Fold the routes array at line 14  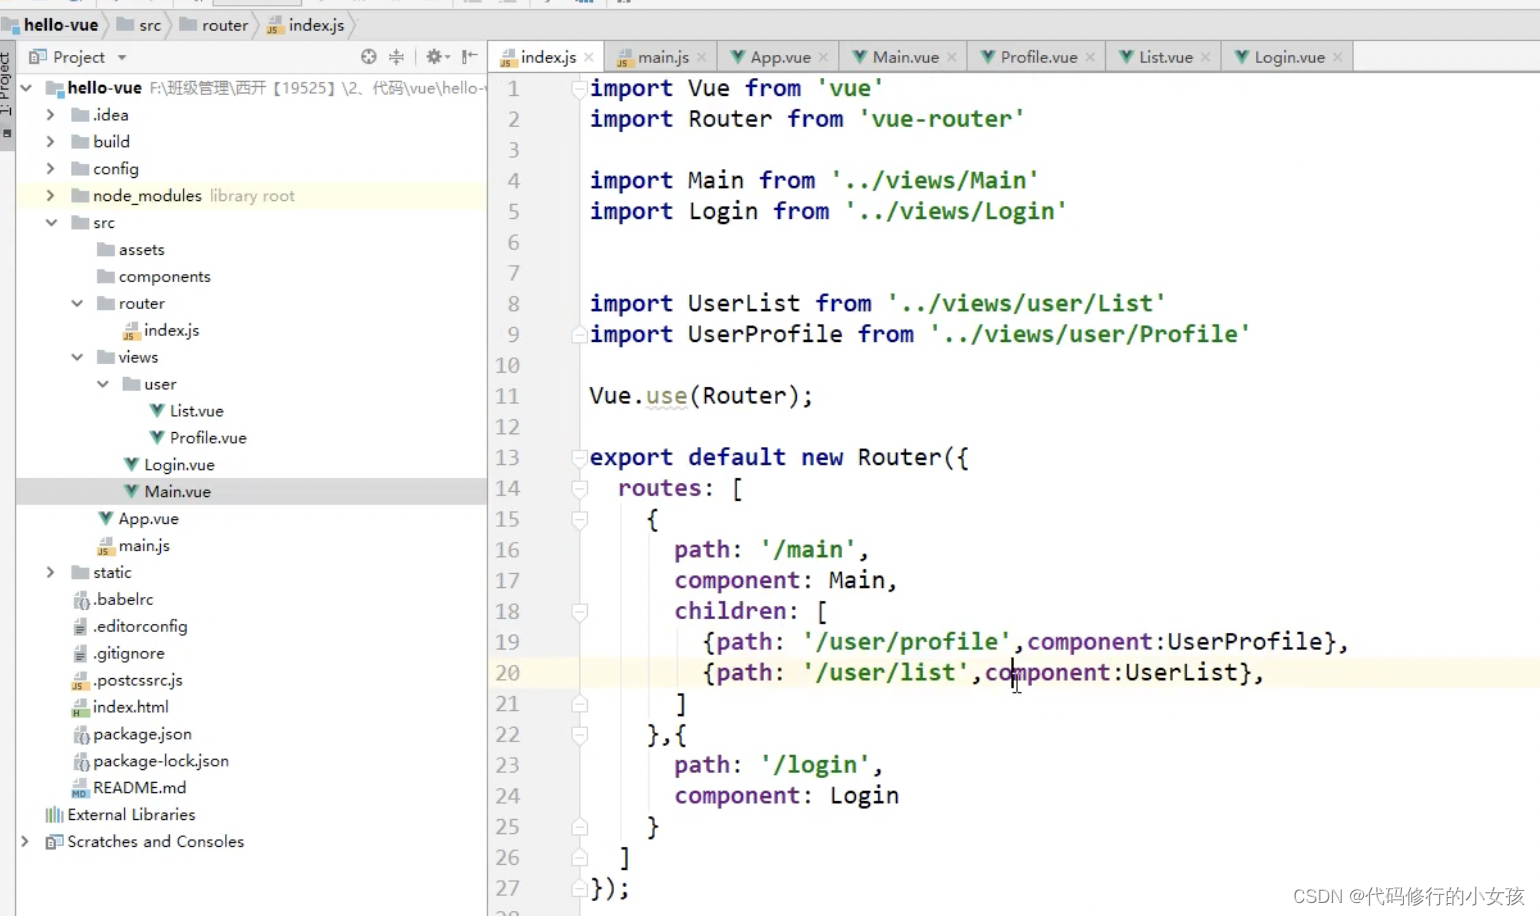(x=579, y=489)
